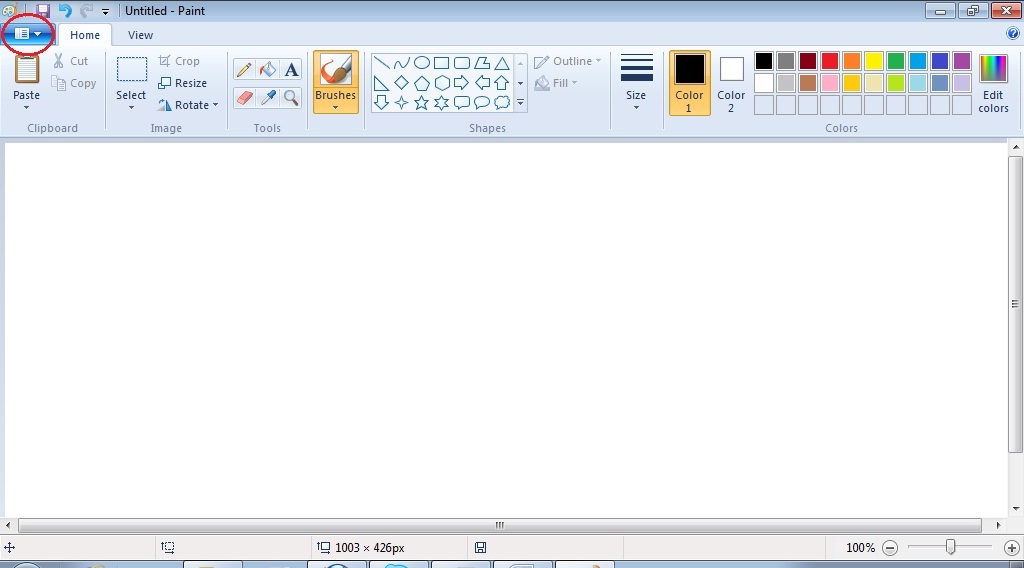Select the Eraser tool
Screen dimensions: 1024x568
coord(244,98)
